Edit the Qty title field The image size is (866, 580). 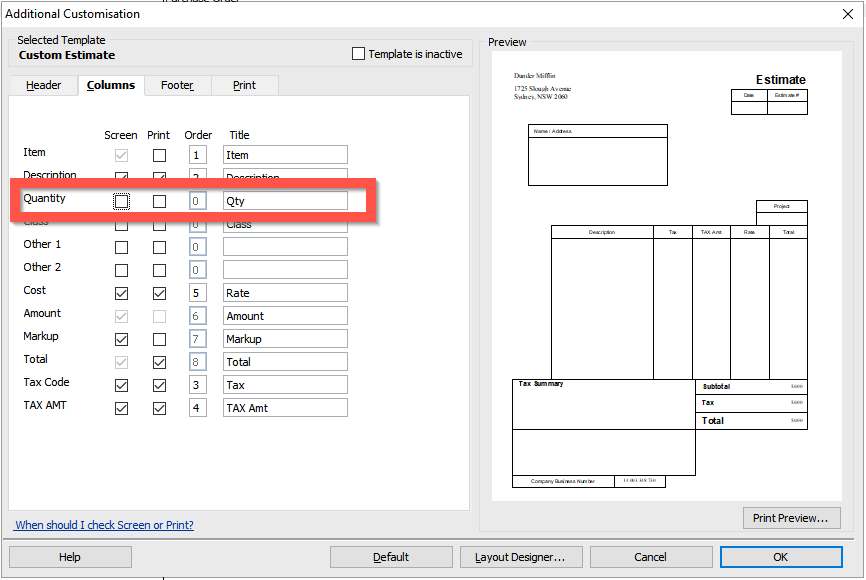pyautogui.click(x=285, y=201)
